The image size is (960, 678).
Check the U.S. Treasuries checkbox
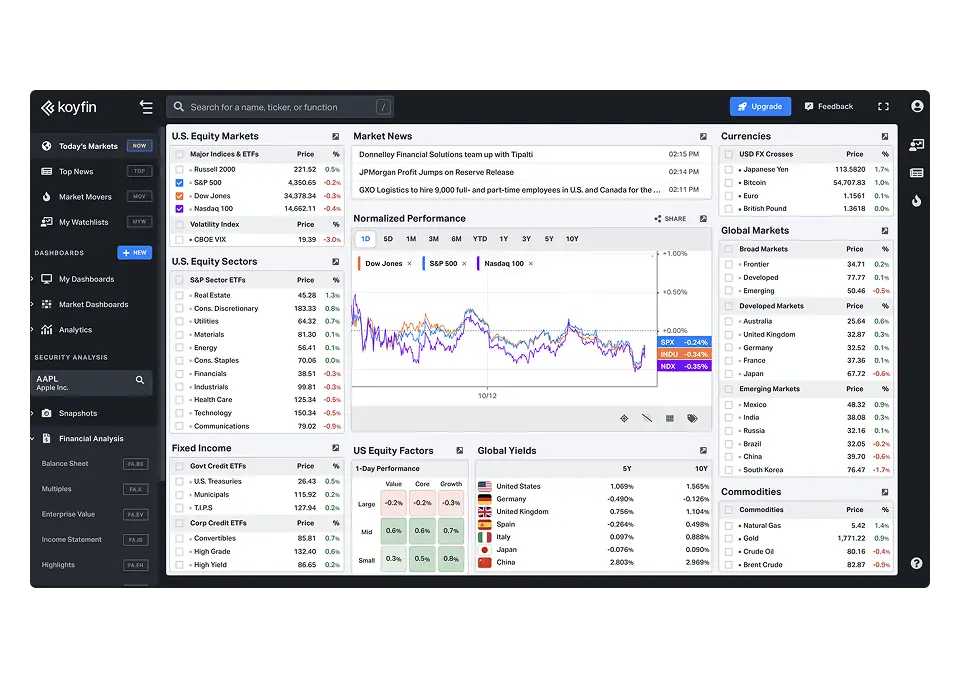coord(179,481)
